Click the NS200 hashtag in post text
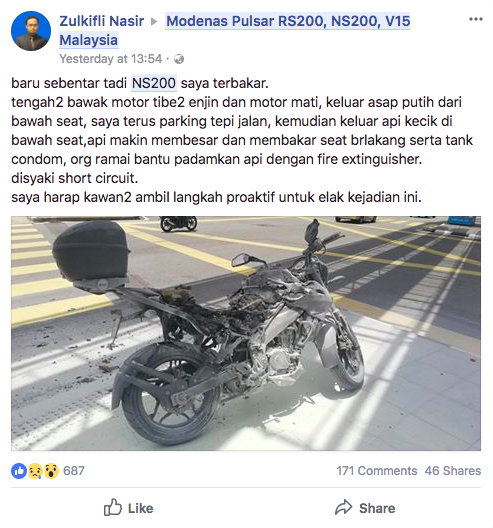The width and height of the screenshot is (493, 528). click(x=154, y=83)
